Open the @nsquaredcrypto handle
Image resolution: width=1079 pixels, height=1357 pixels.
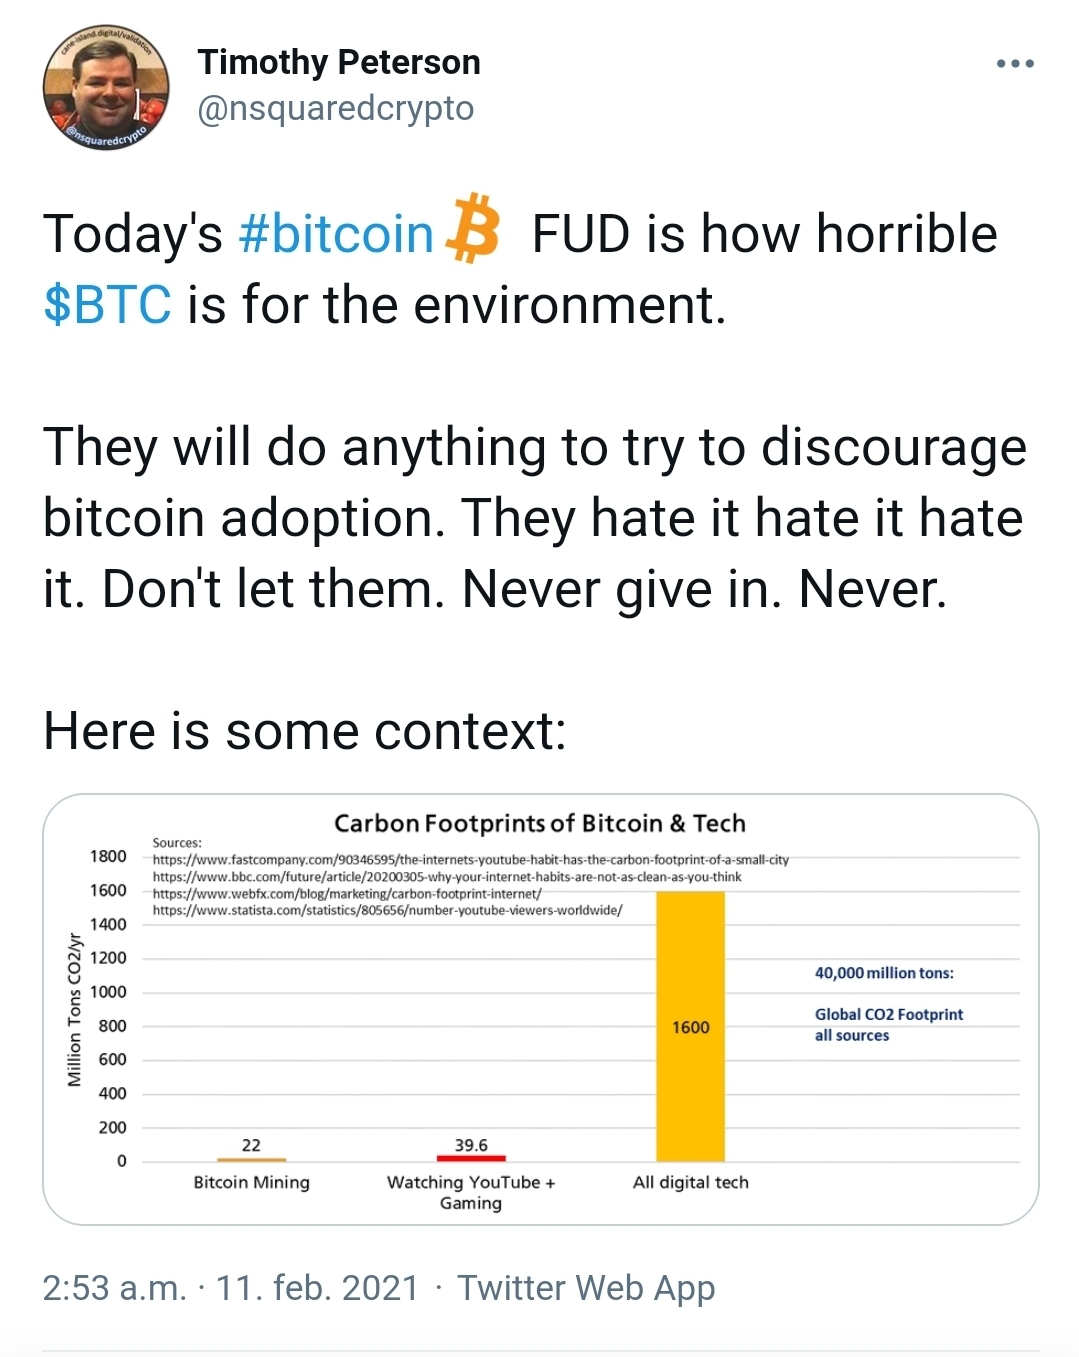pyautogui.click(x=336, y=108)
